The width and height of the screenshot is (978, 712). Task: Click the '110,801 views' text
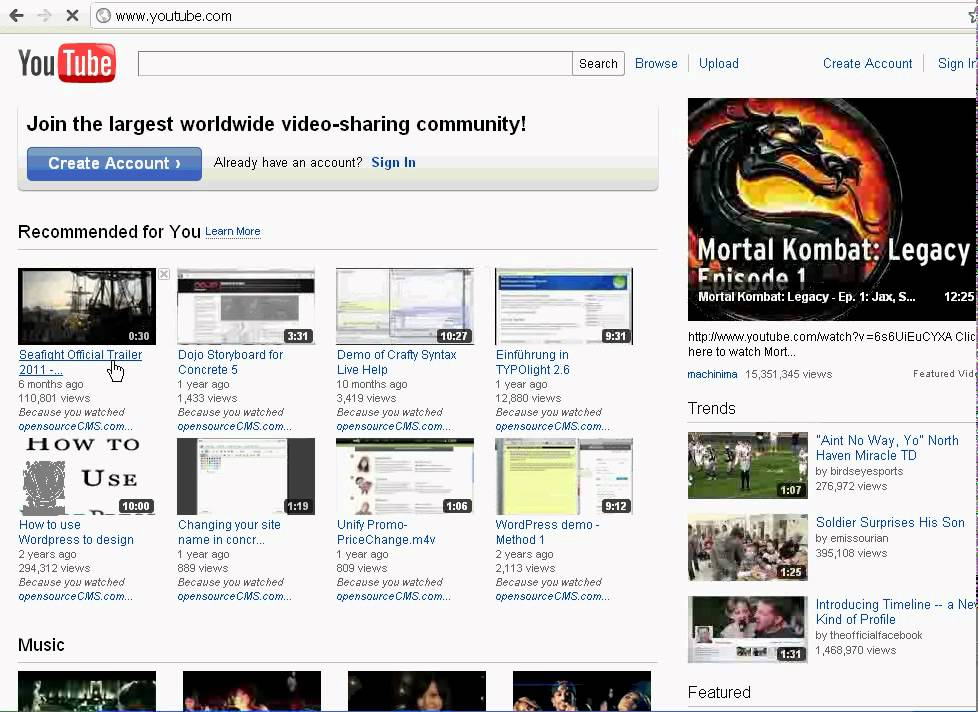click(x=54, y=398)
